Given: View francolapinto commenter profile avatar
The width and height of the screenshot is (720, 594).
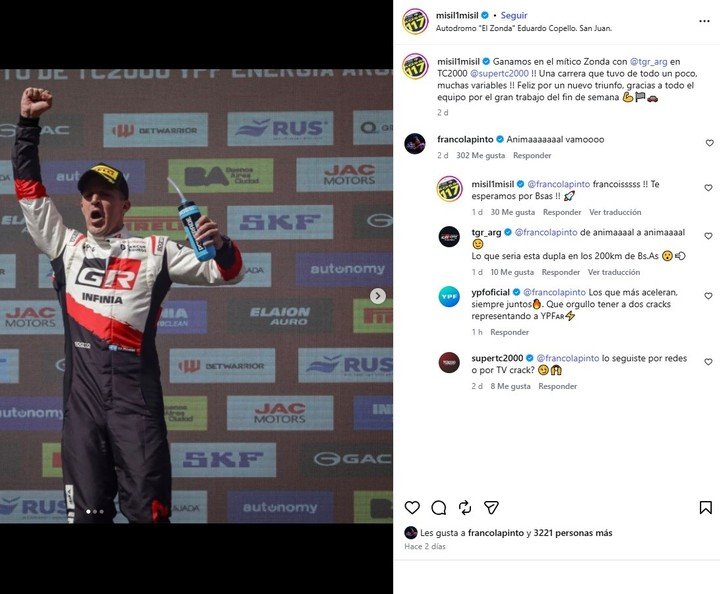Looking at the screenshot, I should coord(415,144).
